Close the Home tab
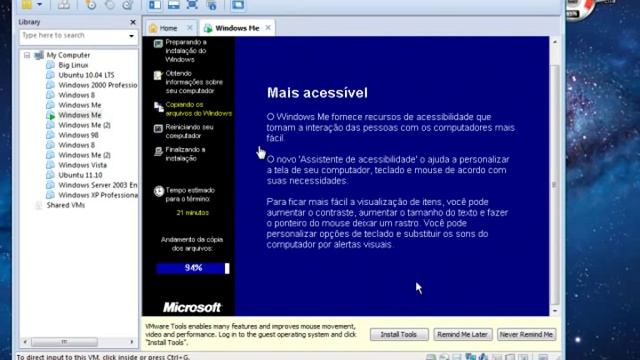Screen dimensions: 640x360 [190, 28]
